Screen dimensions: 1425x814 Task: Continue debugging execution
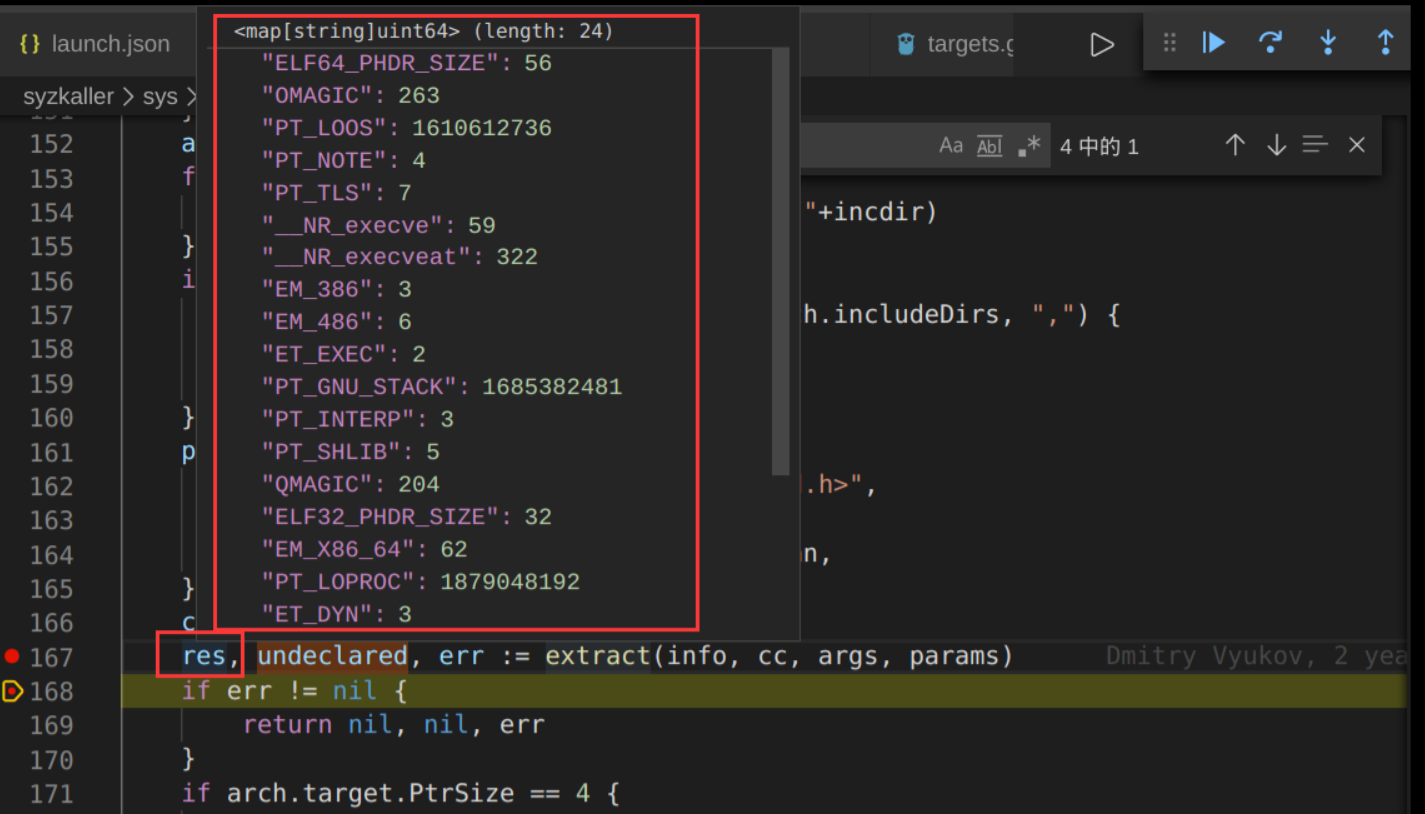1213,42
